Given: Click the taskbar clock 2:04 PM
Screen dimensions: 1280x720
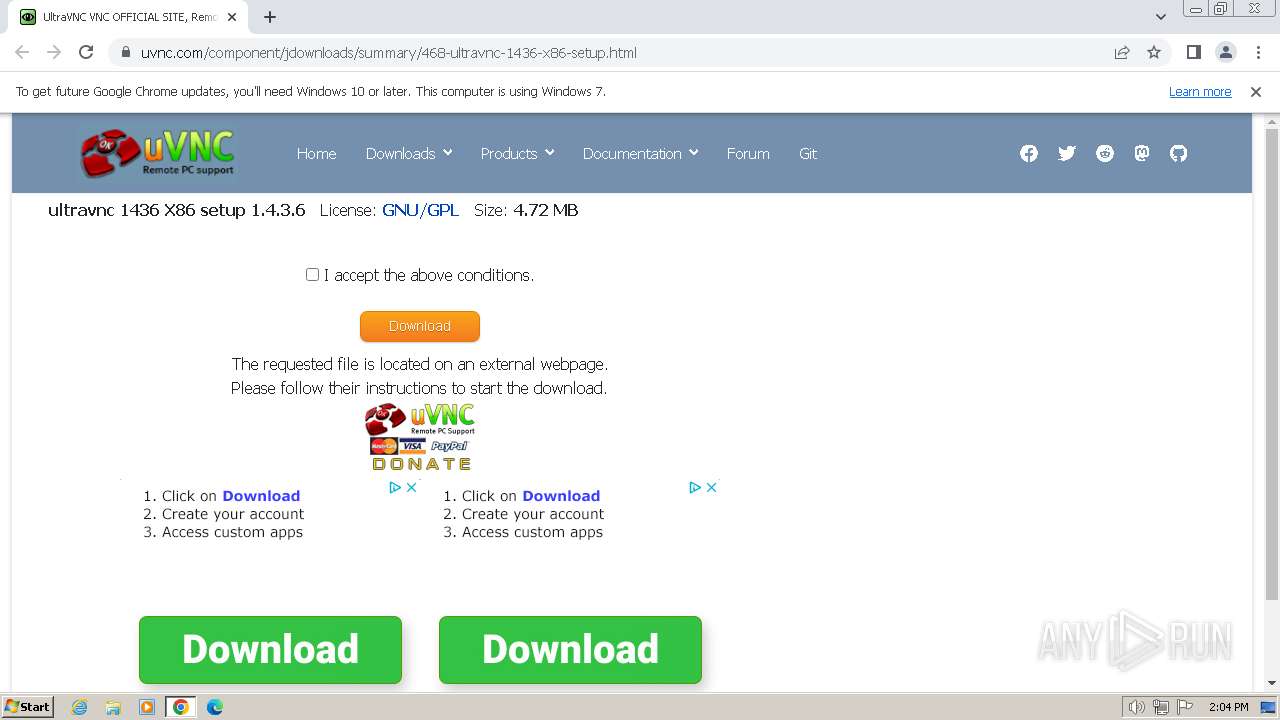Looking at the screenshot, I should pyautogui.click(x=1228, y=707).
